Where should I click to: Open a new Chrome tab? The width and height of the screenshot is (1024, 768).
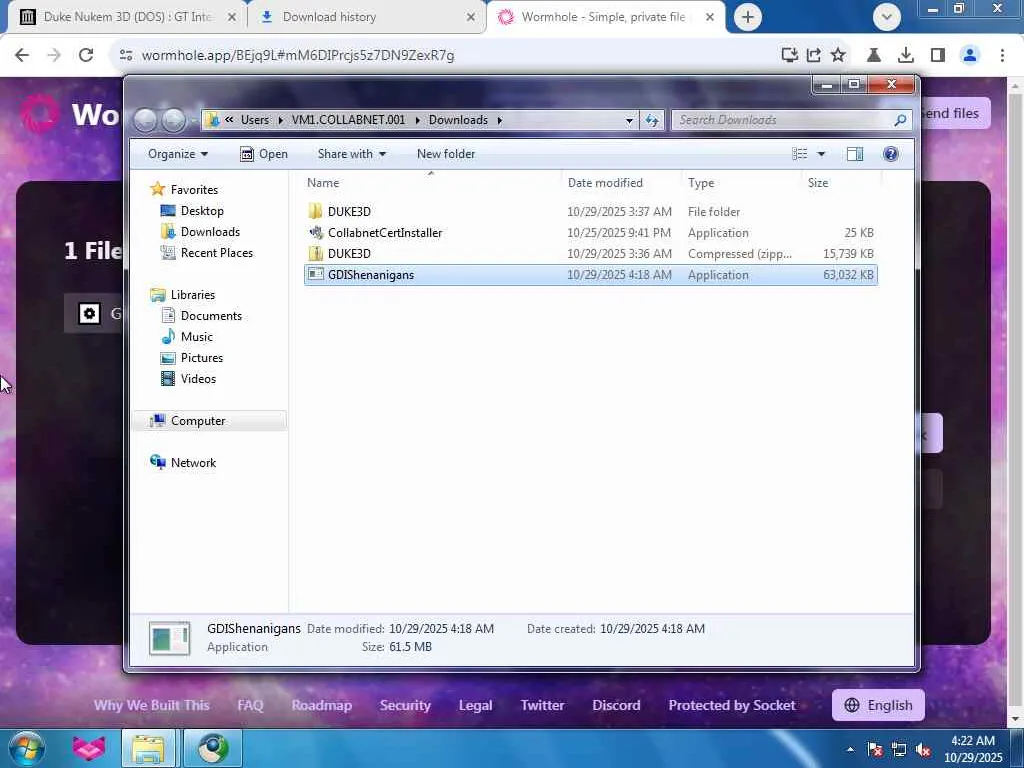click(748, 17)
